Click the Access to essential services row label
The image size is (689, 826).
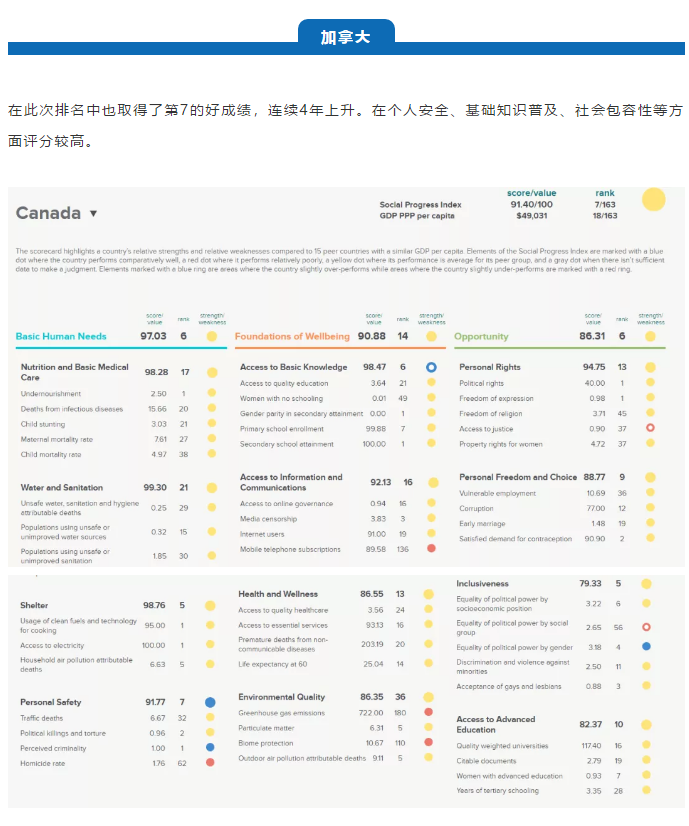[x=282, y=625]
